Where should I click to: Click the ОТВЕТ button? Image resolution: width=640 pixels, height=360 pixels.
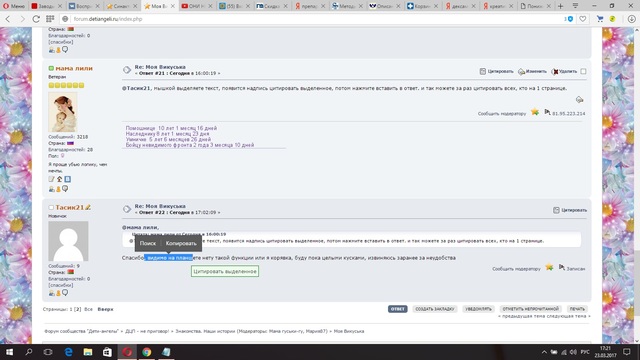[398, 309]
